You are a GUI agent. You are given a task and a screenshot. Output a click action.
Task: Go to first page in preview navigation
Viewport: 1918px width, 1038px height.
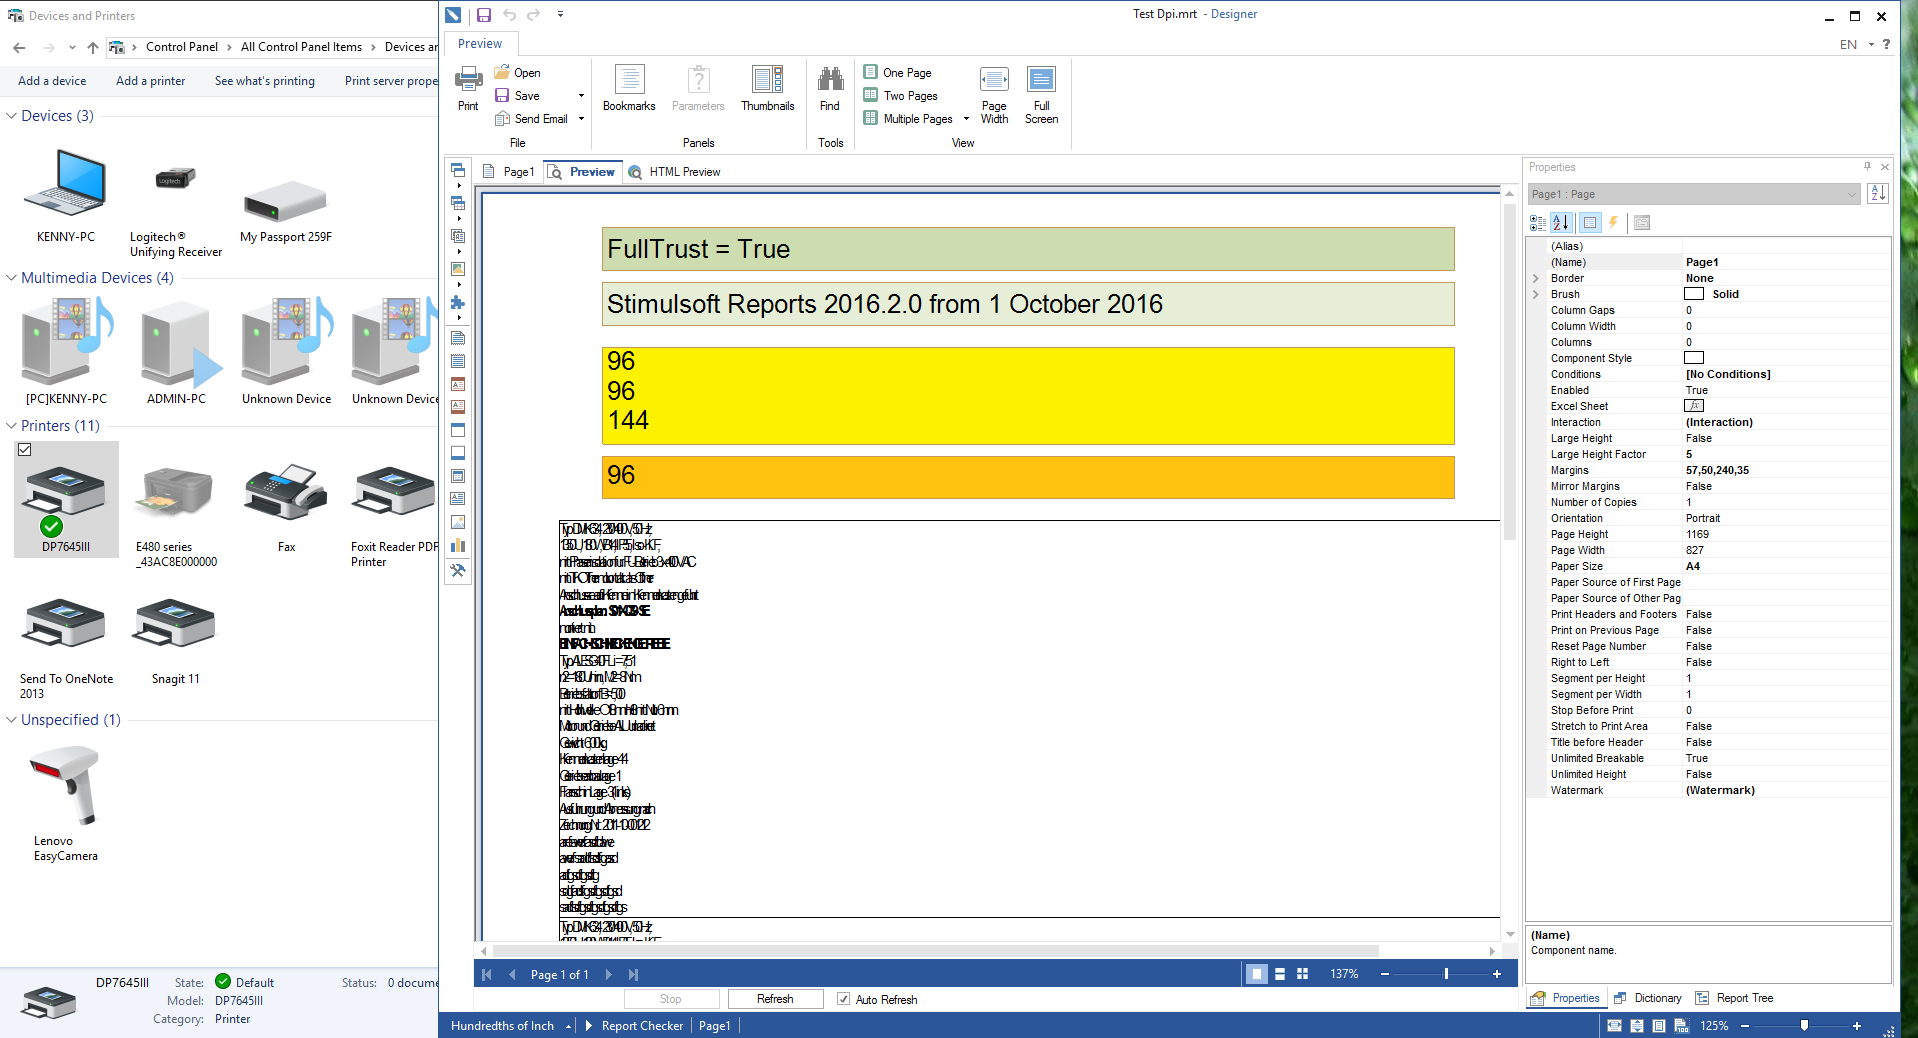coord(487,974)
